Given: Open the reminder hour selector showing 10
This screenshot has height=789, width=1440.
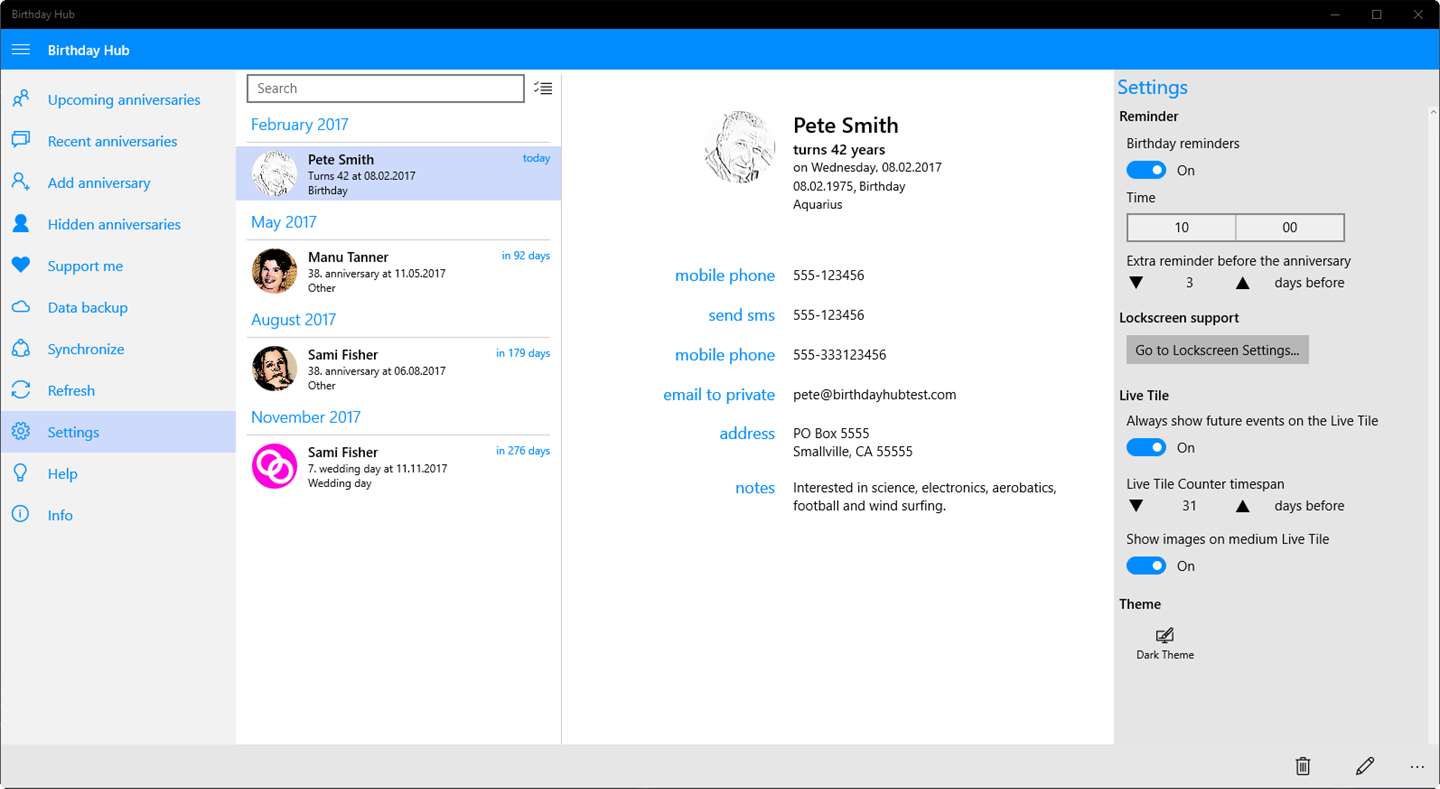Looking at the screenshot, I should [x=1181, y=227].
